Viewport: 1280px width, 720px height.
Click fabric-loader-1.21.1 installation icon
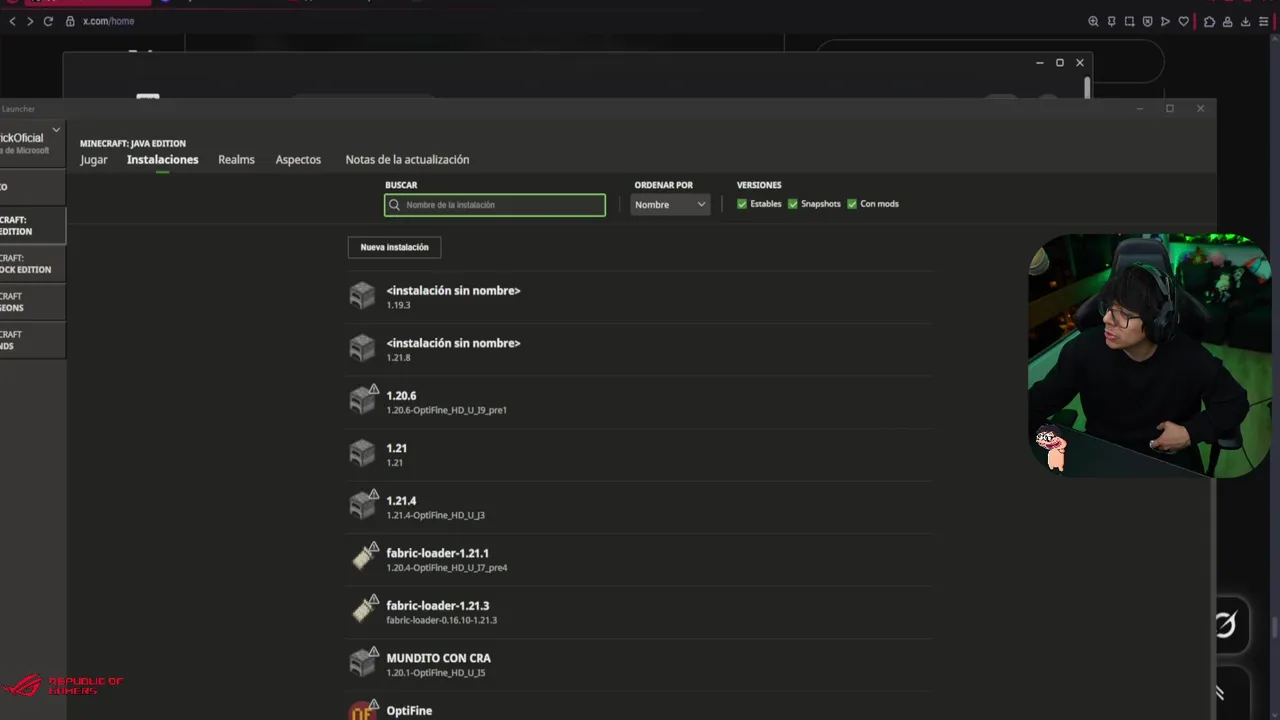coord(364,557)
